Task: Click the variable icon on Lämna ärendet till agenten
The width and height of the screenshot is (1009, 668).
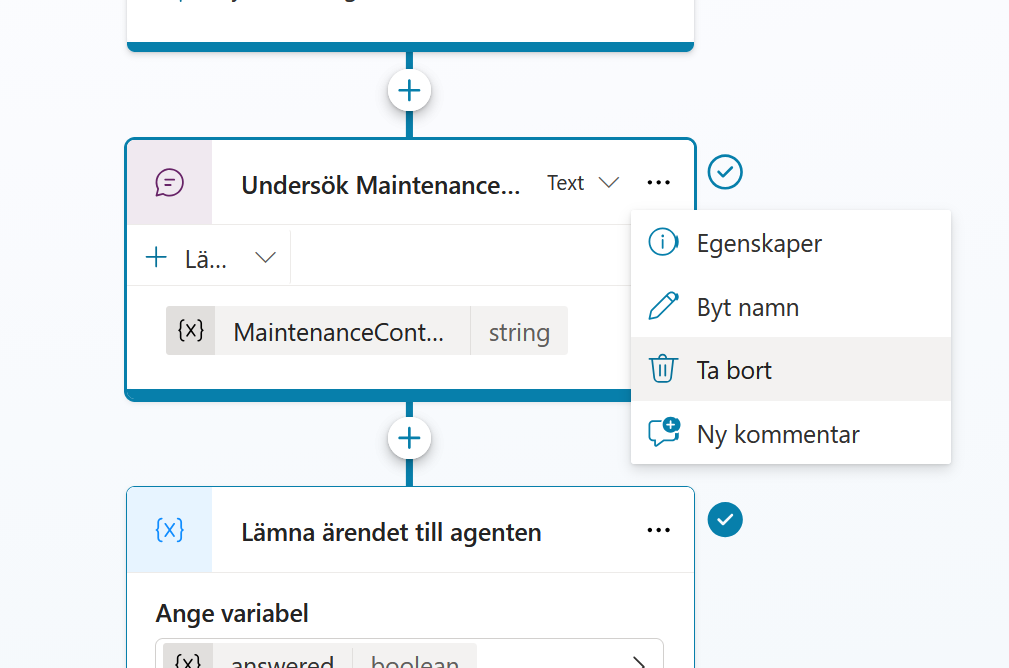Action: click(169, 530)
